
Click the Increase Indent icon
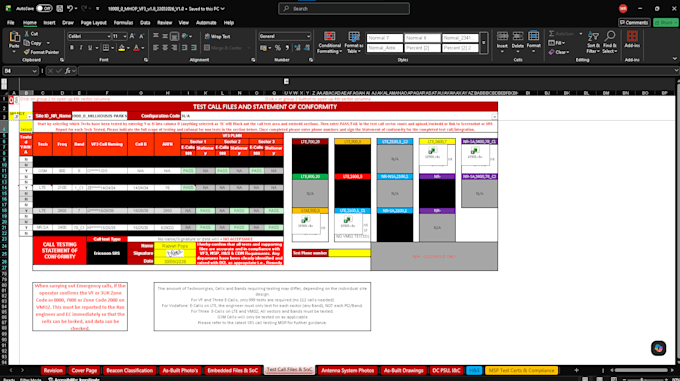pos(193,48)
